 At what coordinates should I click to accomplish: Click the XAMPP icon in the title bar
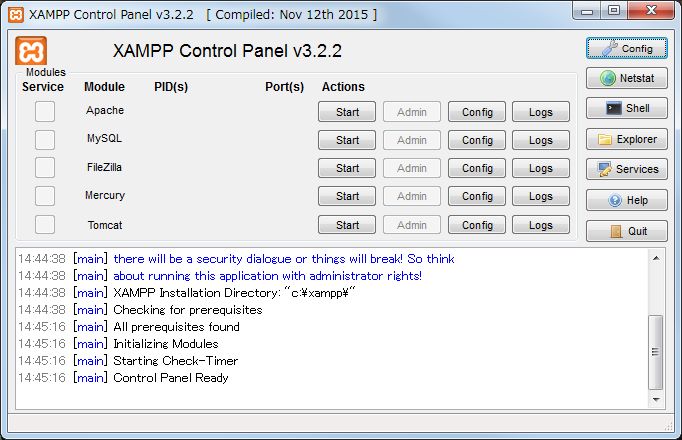(x=16, y=15)
